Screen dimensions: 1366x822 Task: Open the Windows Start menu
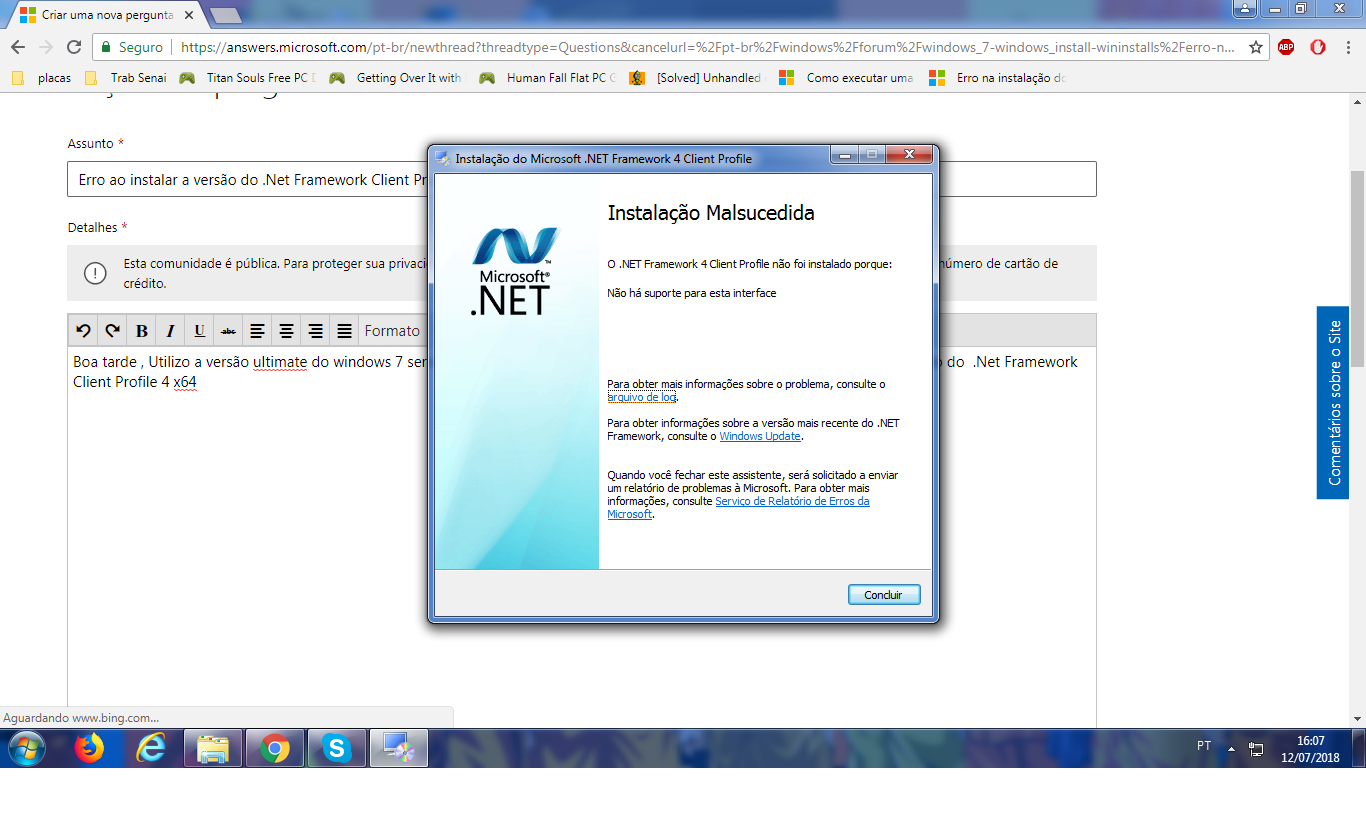(26, 748)
